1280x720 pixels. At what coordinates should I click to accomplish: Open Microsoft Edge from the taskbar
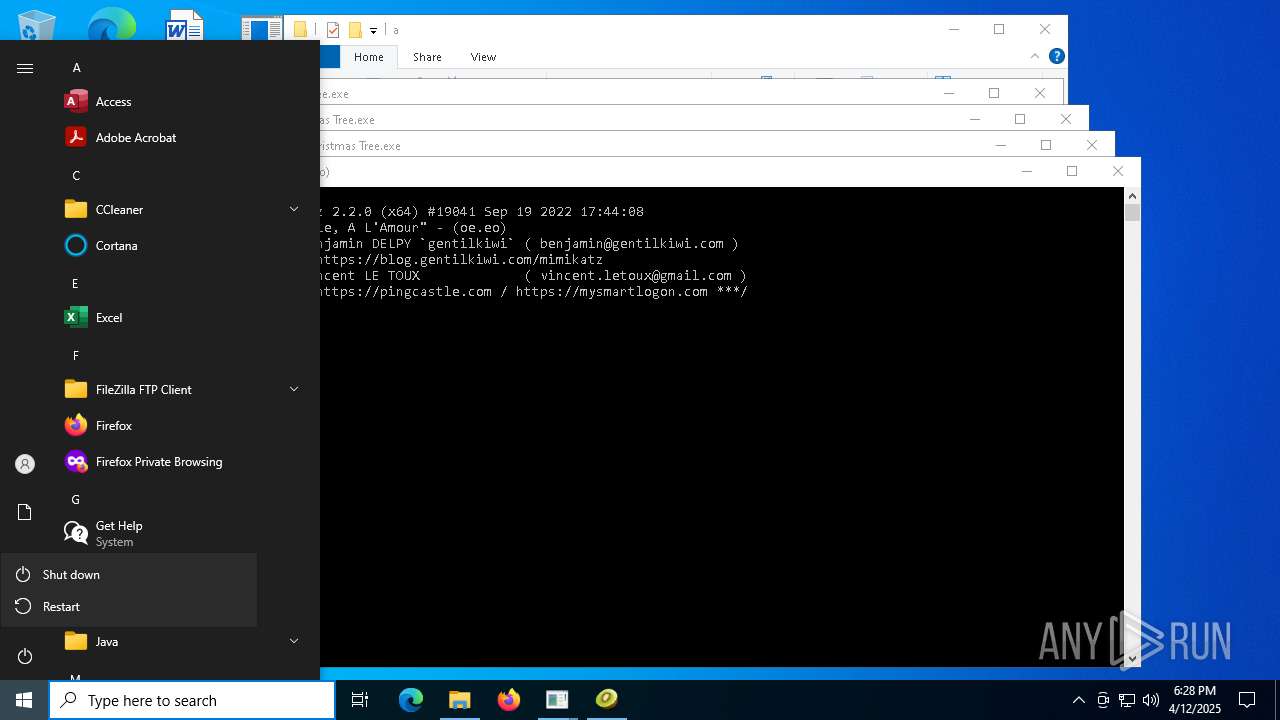411,700
